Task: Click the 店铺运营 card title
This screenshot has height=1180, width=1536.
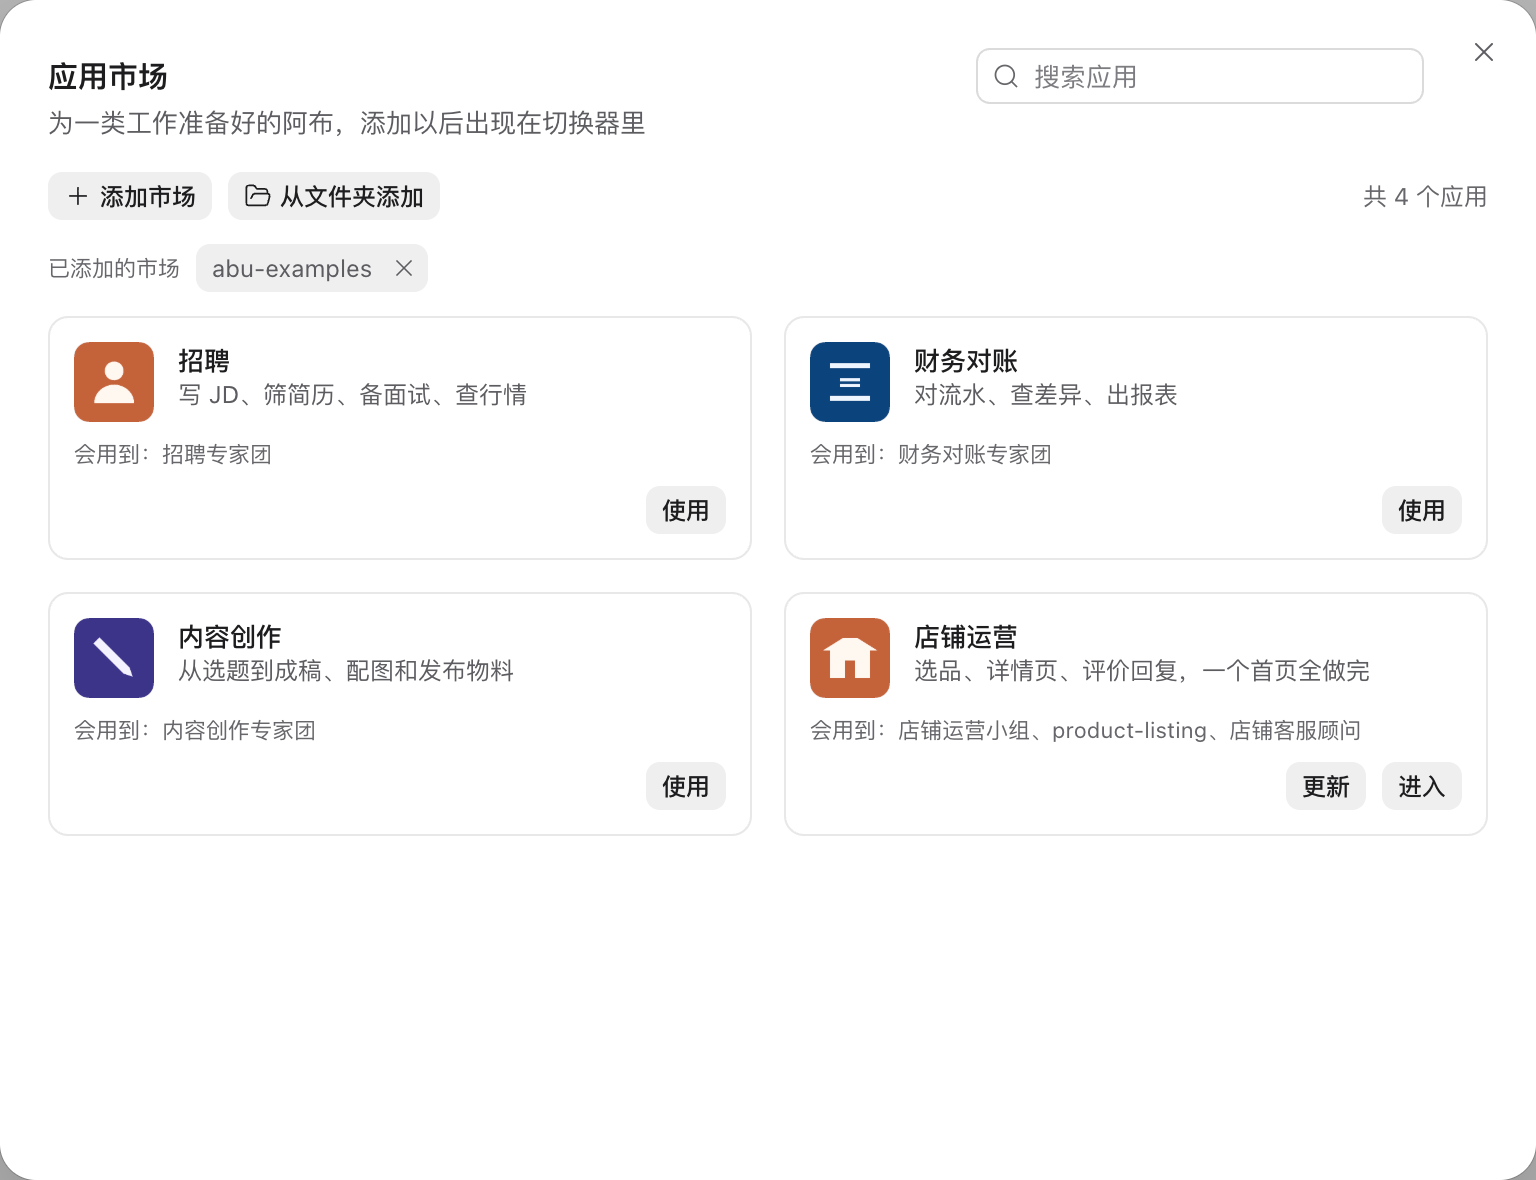Action: tap(966, 637)
